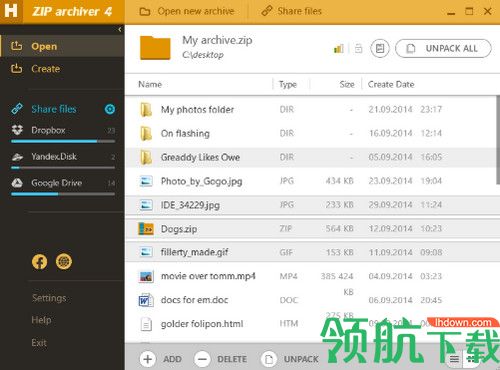Image resolution: width=500 pixels, height=370 pixels.
Task: Click the My archive.zip folder icon
Action: [x=155, y=48]
